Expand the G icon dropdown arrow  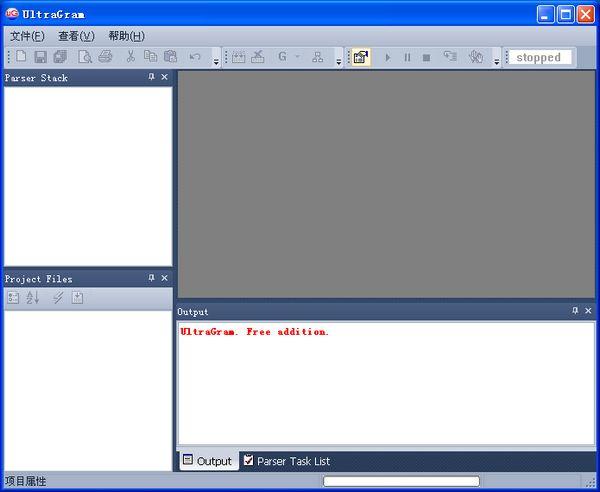click(297, 57)
